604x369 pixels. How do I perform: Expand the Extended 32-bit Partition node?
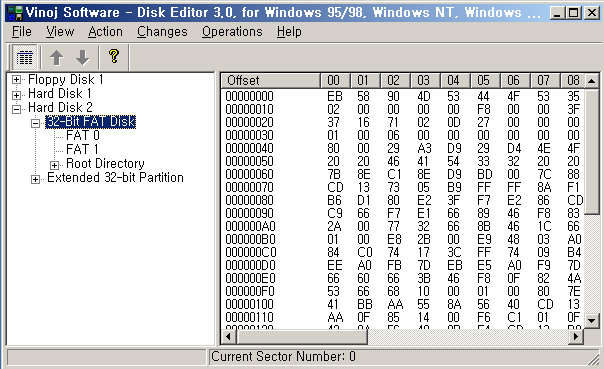[x=35, y=179]
